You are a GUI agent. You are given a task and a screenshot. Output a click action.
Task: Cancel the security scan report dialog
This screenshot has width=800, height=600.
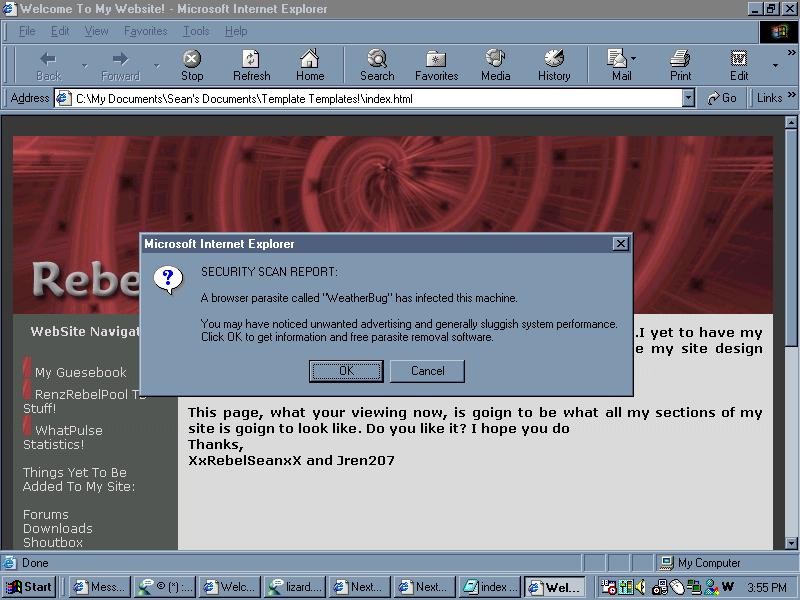(427, 371)
